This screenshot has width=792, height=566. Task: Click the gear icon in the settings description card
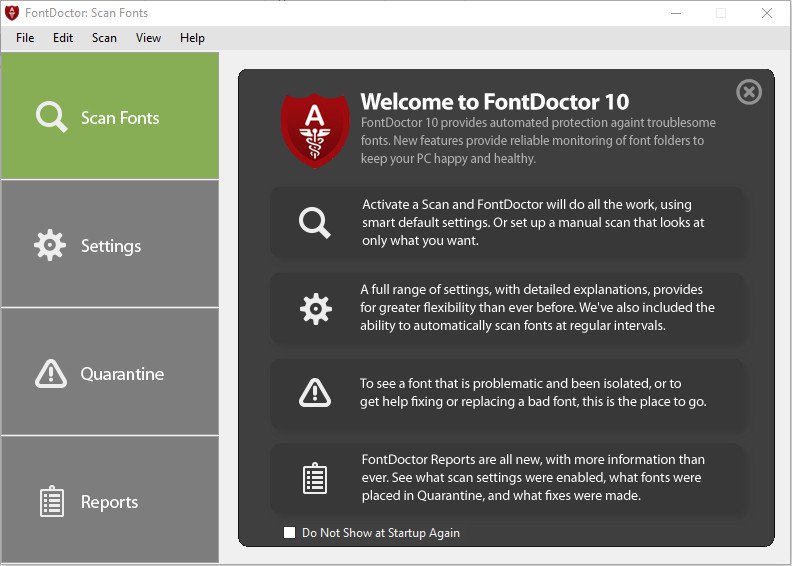(x=316, y=308)
